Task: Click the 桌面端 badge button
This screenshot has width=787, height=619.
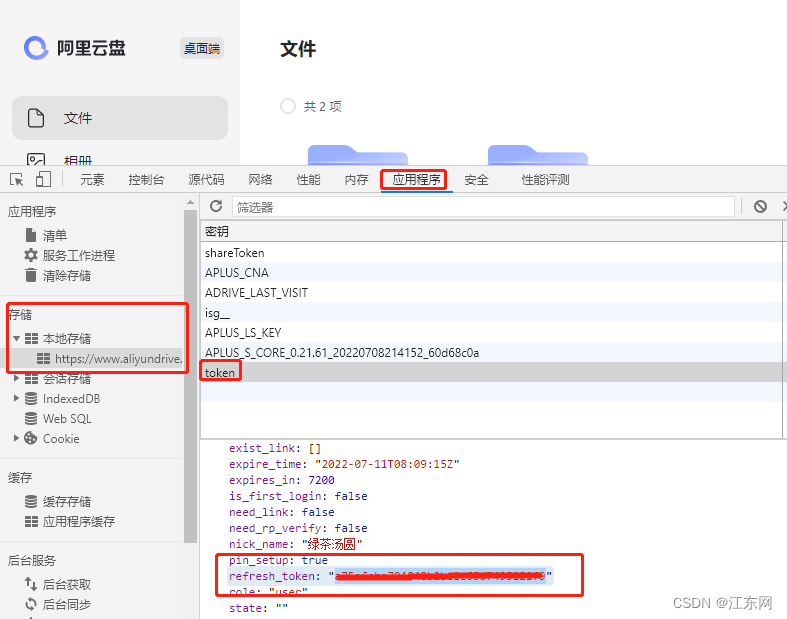Action: click(x=202, y=48)
